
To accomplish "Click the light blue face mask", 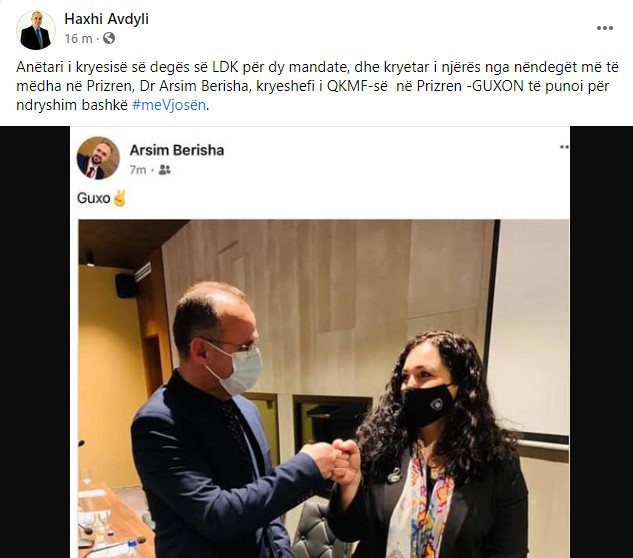I will [237, 371].
